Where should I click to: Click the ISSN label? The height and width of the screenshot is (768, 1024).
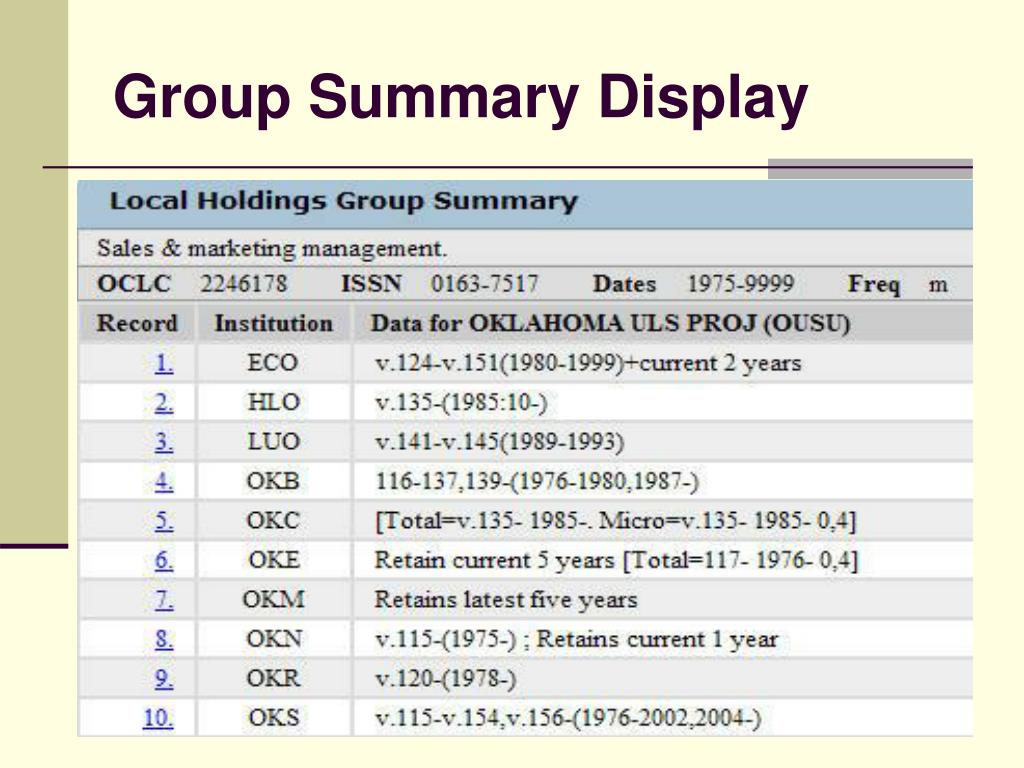coord(371,284)
